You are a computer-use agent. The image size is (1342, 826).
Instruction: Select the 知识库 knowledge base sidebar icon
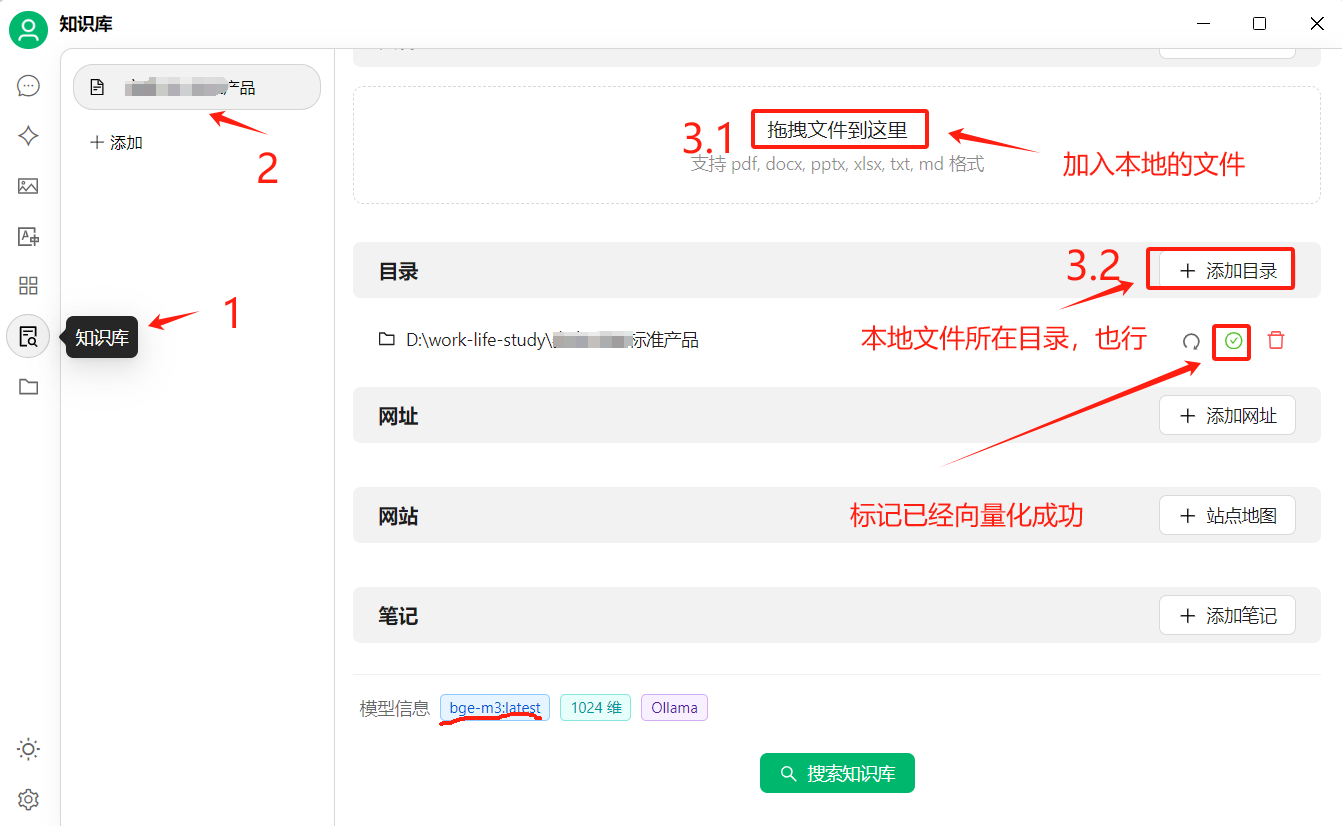point(28,337)
